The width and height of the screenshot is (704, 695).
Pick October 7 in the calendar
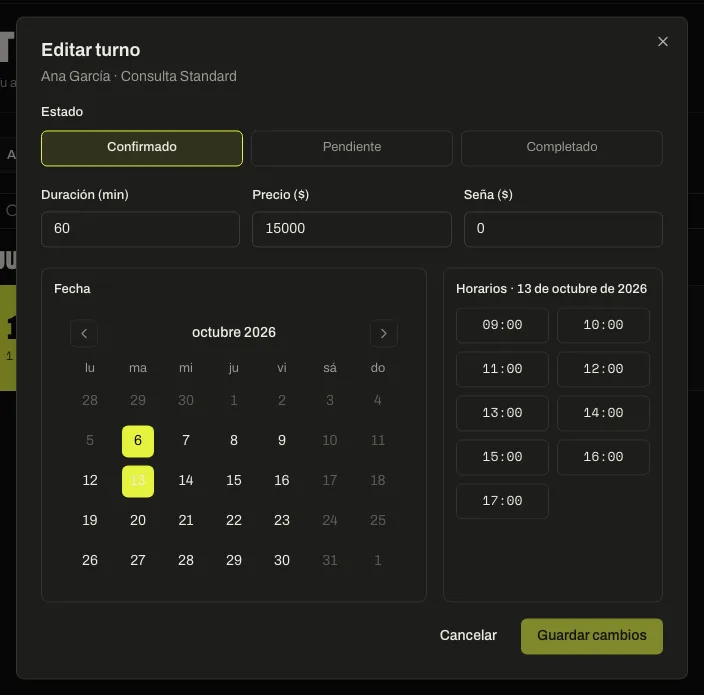click(186, 441)
